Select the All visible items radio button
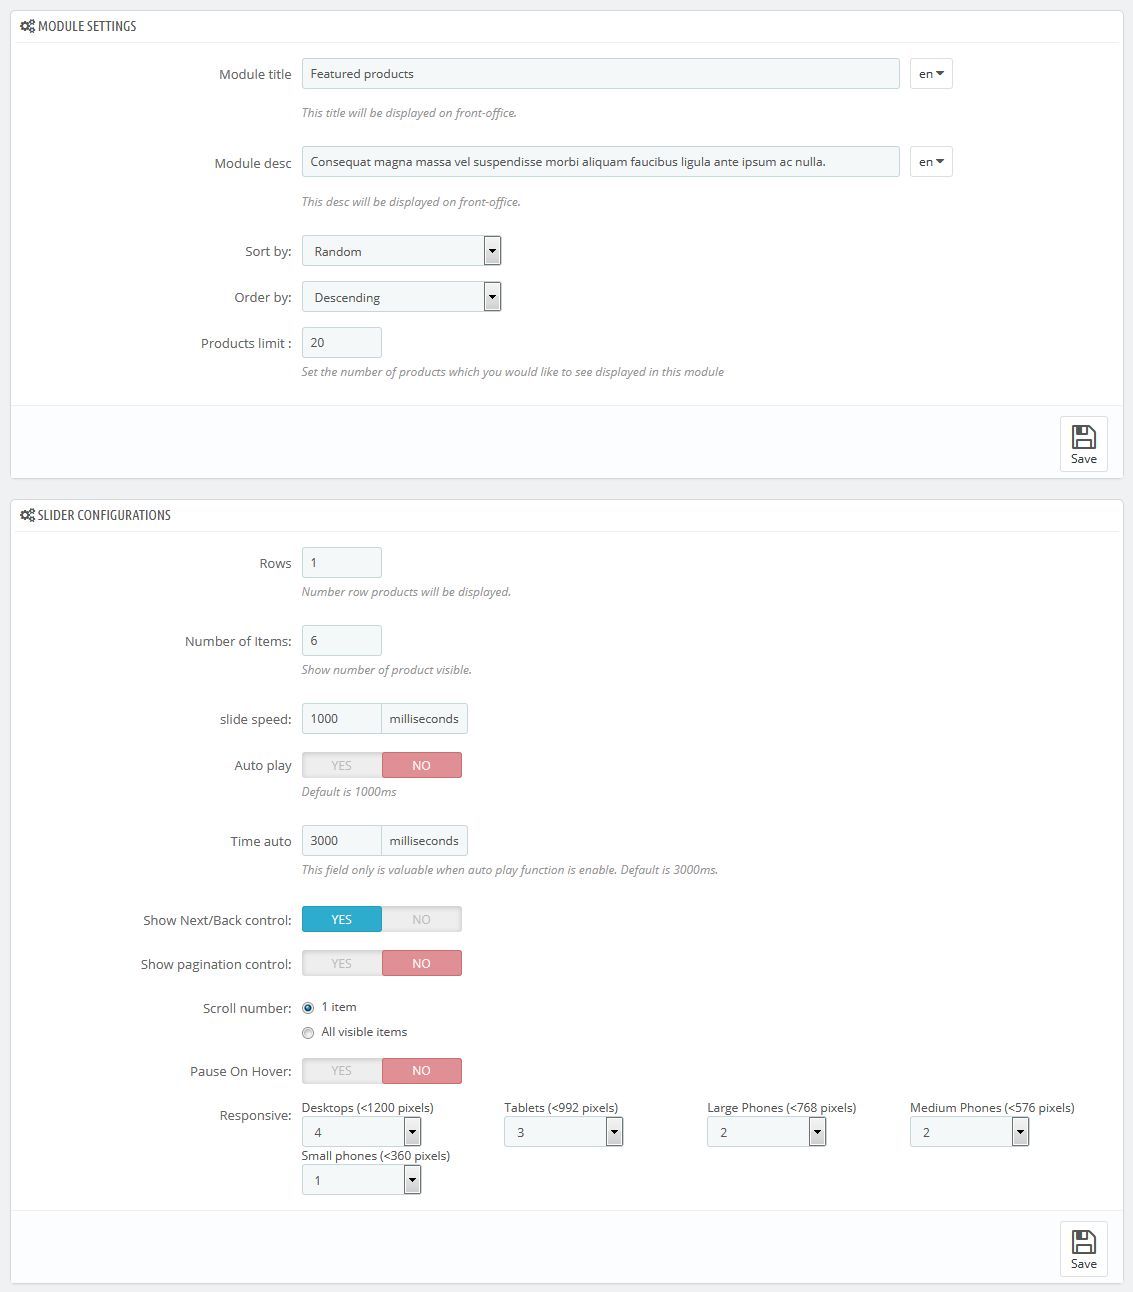Image resolution: width=1133 pixels, height=1292 pixels. (x=308, y=1032)
